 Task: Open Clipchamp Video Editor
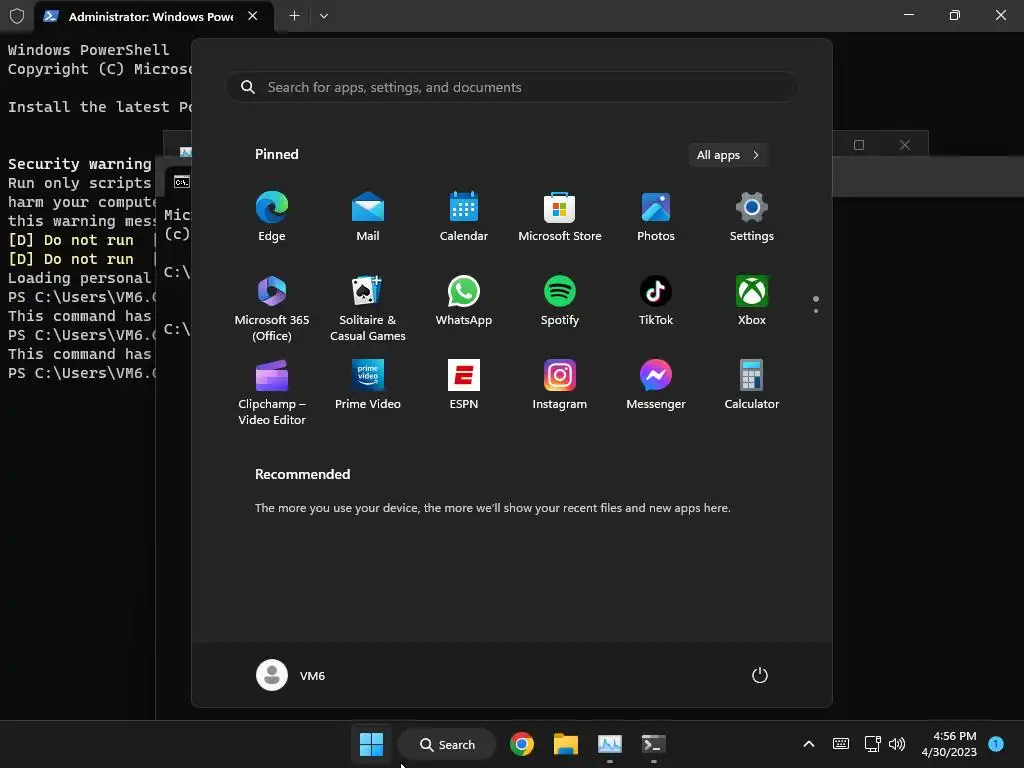[x=272, y=392]
